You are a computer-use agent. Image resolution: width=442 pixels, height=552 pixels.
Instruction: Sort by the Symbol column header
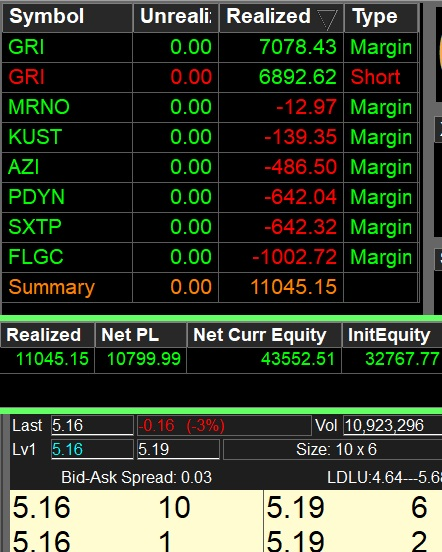click(67, 17)
